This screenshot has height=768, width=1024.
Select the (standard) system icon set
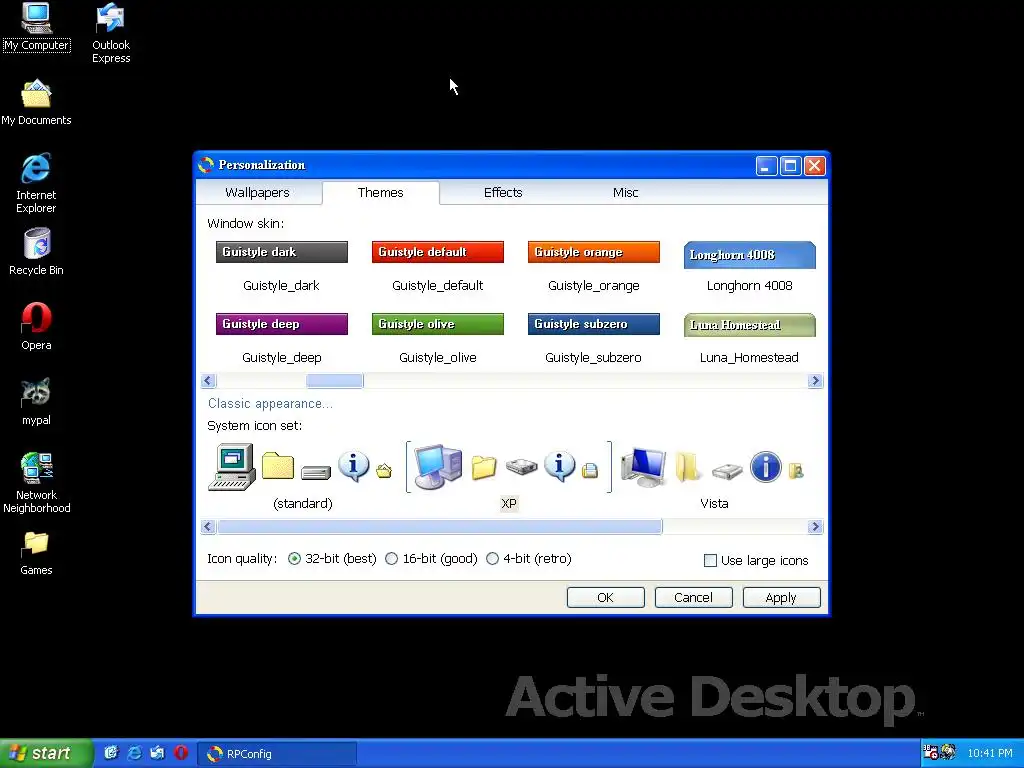click(x=302, y=475)
